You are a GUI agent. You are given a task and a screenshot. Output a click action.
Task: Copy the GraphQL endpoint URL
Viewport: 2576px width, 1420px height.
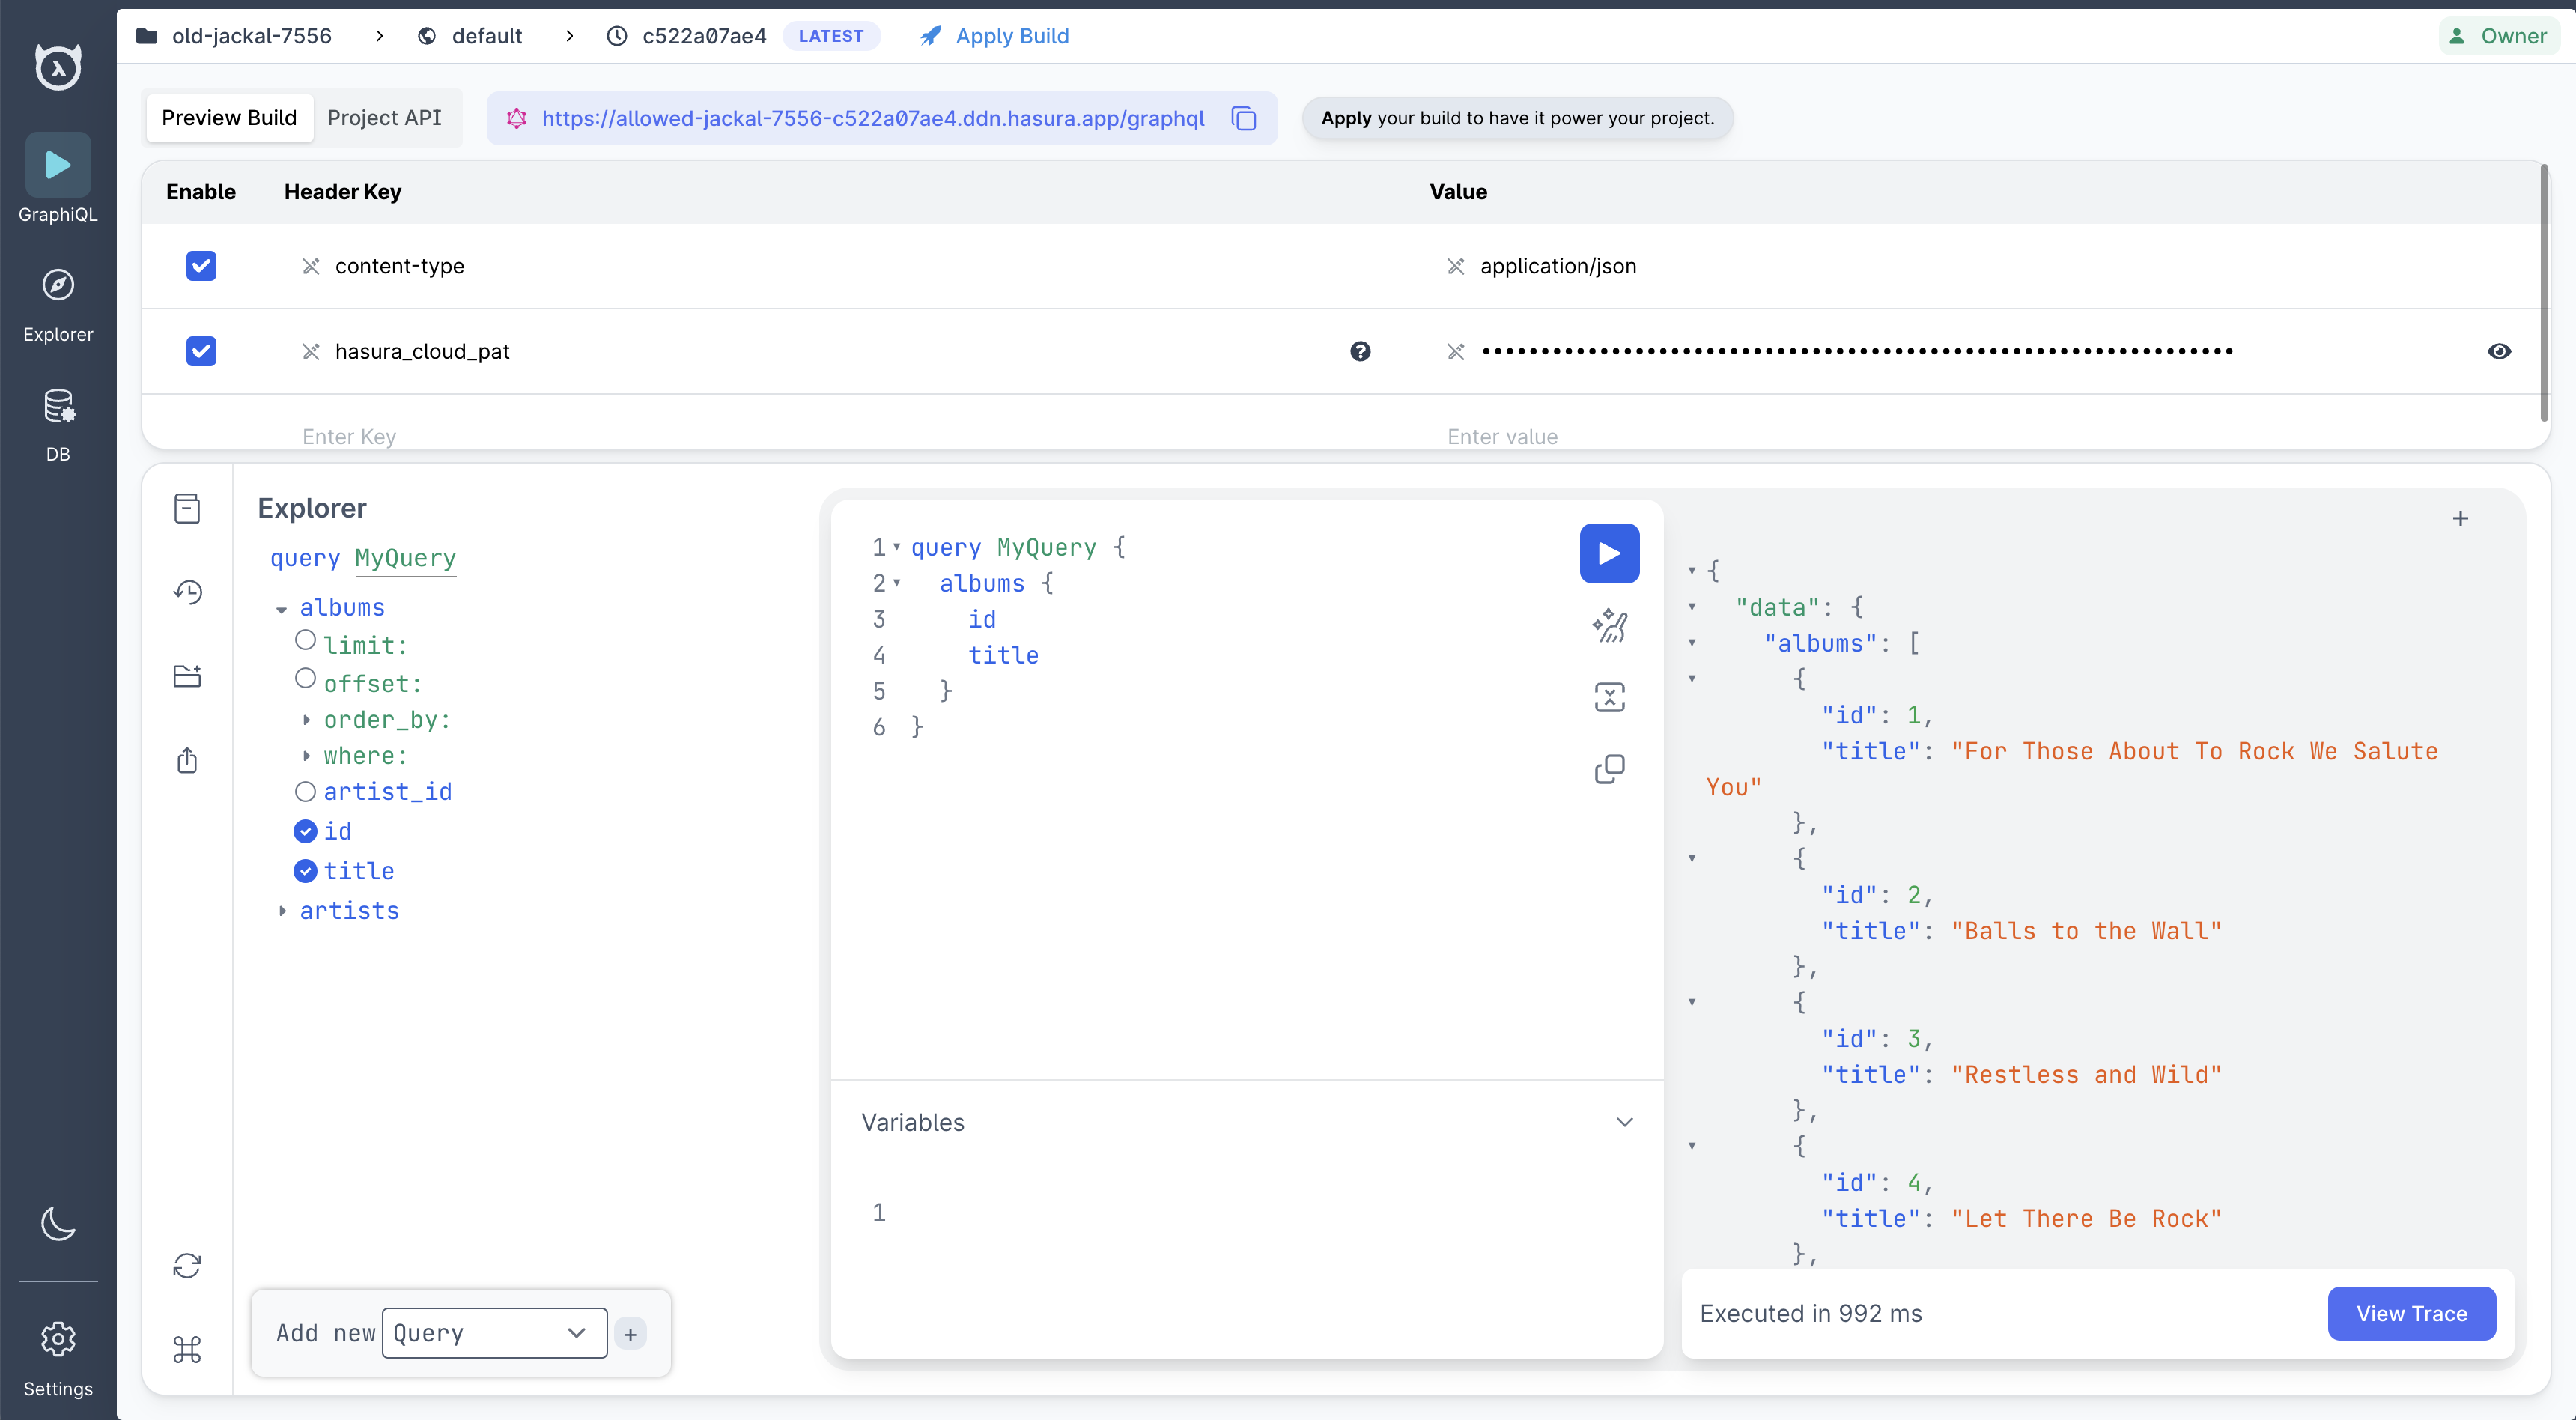tap(1243, 118)
